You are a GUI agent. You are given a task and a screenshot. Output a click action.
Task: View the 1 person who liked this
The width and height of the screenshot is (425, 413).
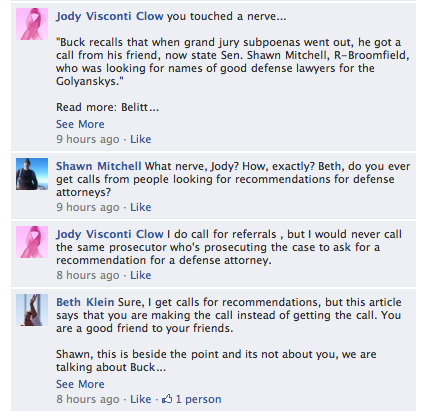[198, 399]
